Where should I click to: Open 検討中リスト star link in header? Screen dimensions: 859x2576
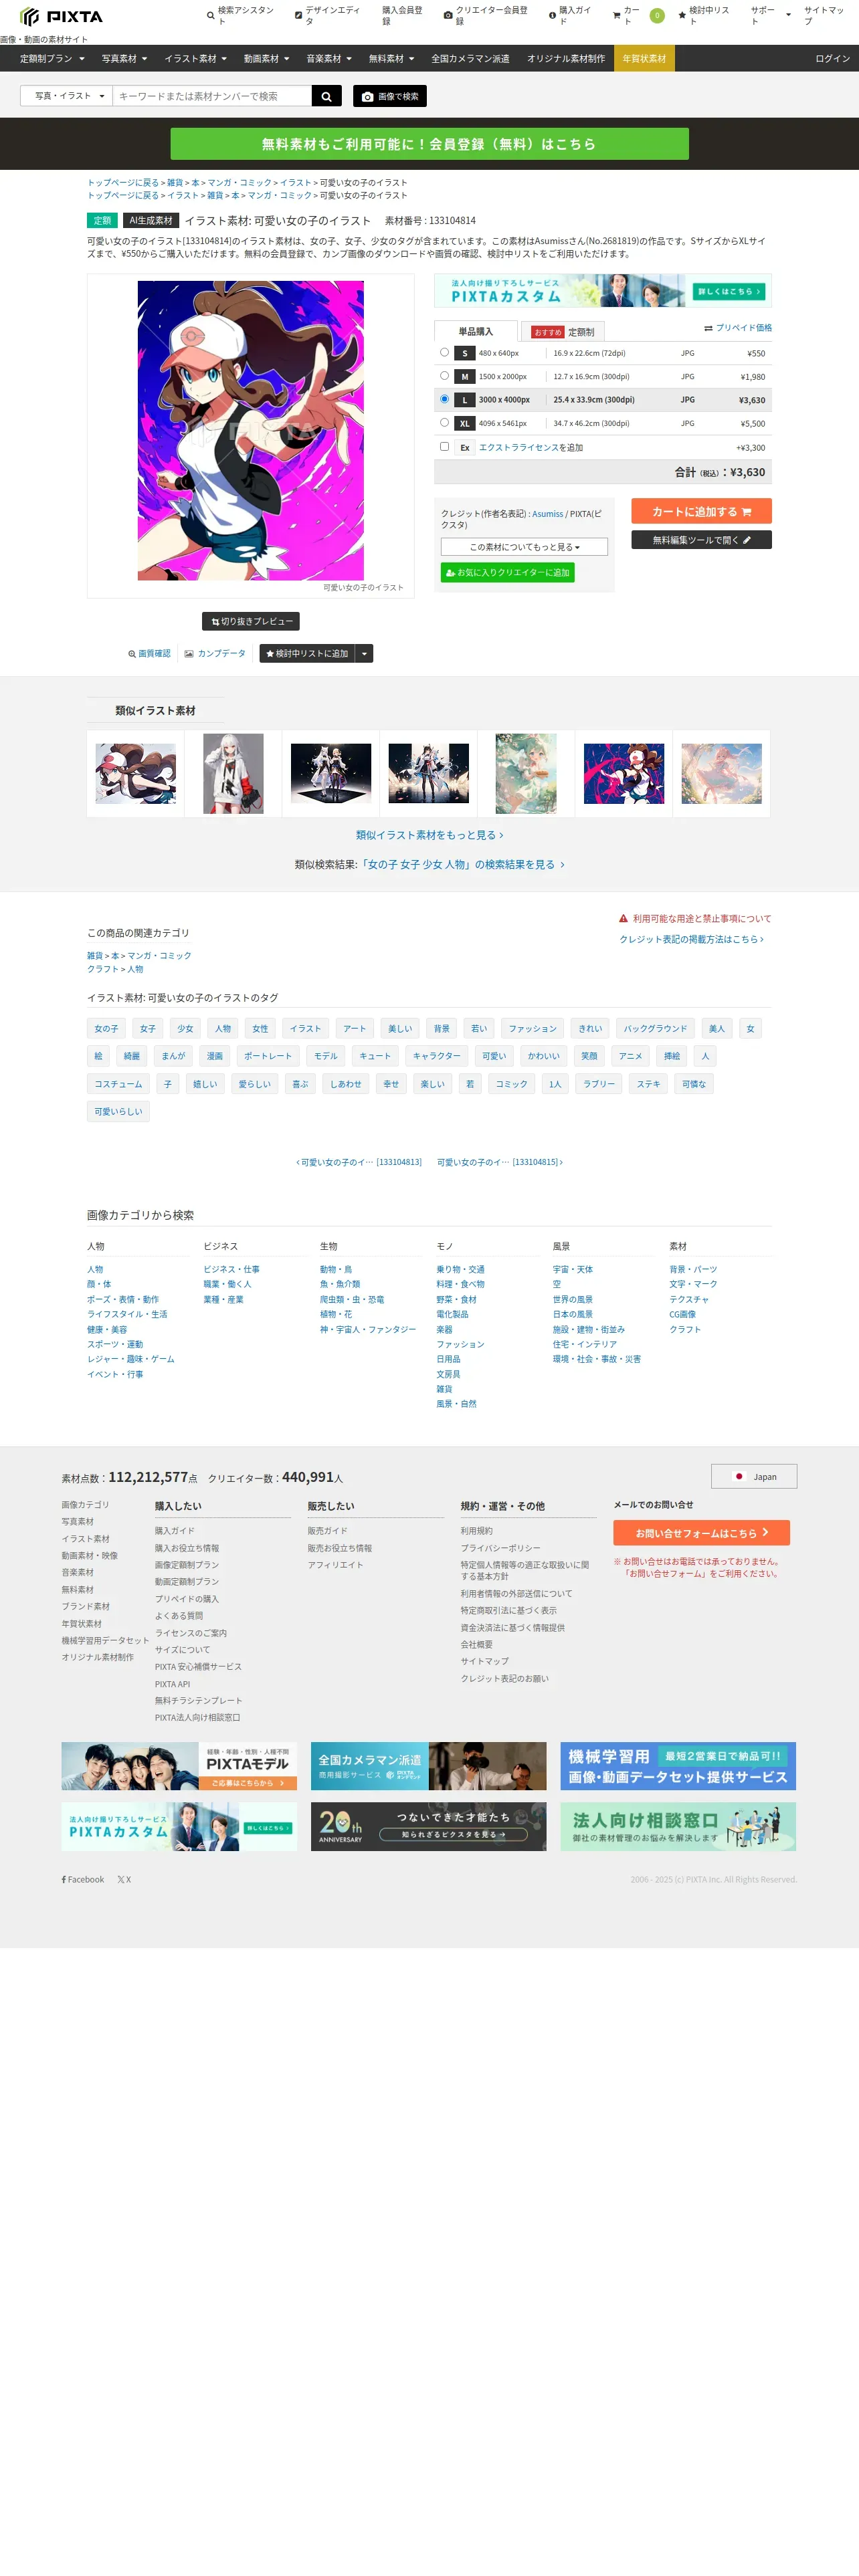[705, 16]
